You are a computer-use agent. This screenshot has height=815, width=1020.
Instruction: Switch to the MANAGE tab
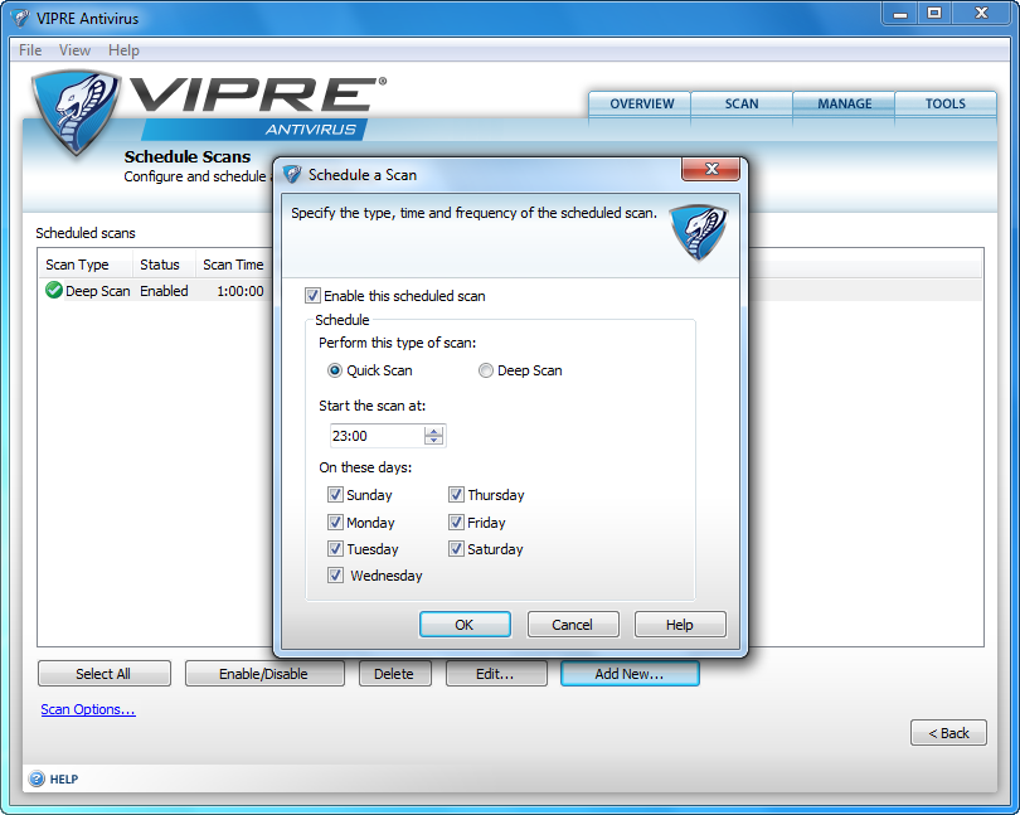tap(844, 104)
